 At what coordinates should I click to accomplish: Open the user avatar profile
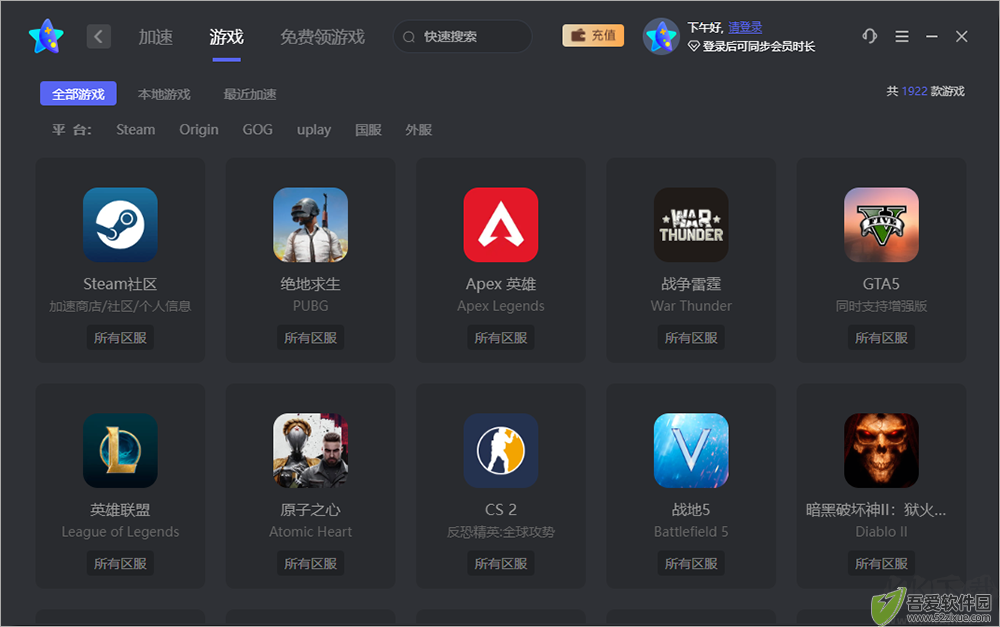point(661,36)
